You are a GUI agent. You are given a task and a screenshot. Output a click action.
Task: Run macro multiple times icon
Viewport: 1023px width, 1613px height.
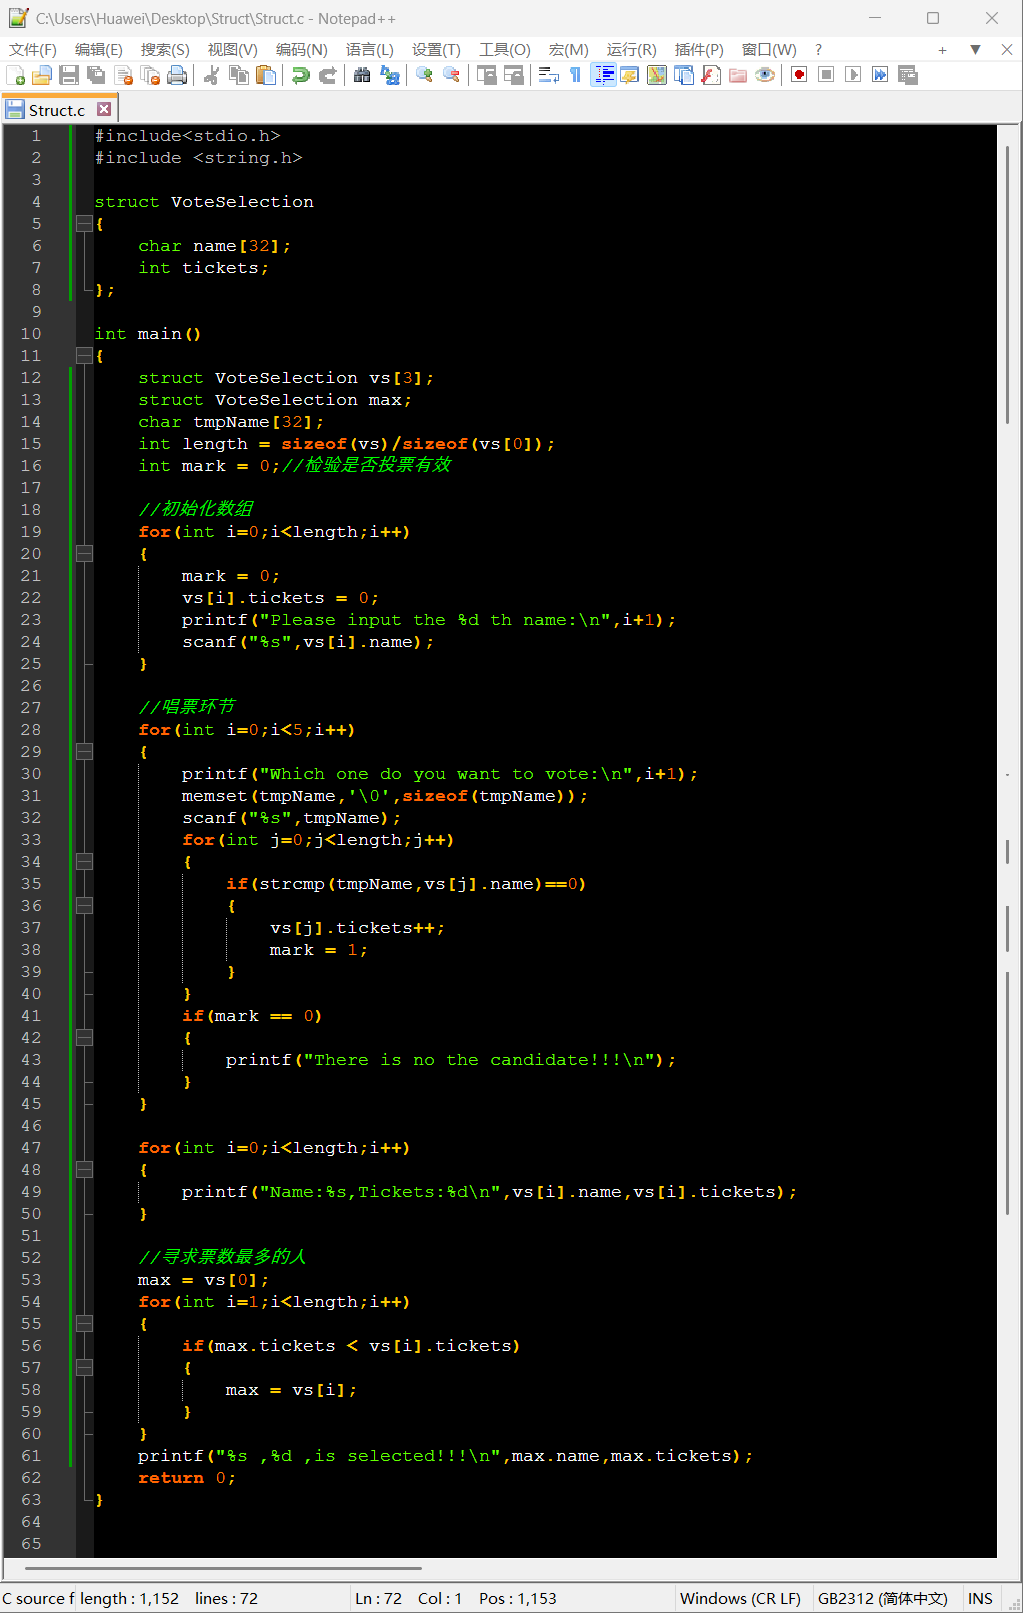pyautogui.click(x=880, y=75)
